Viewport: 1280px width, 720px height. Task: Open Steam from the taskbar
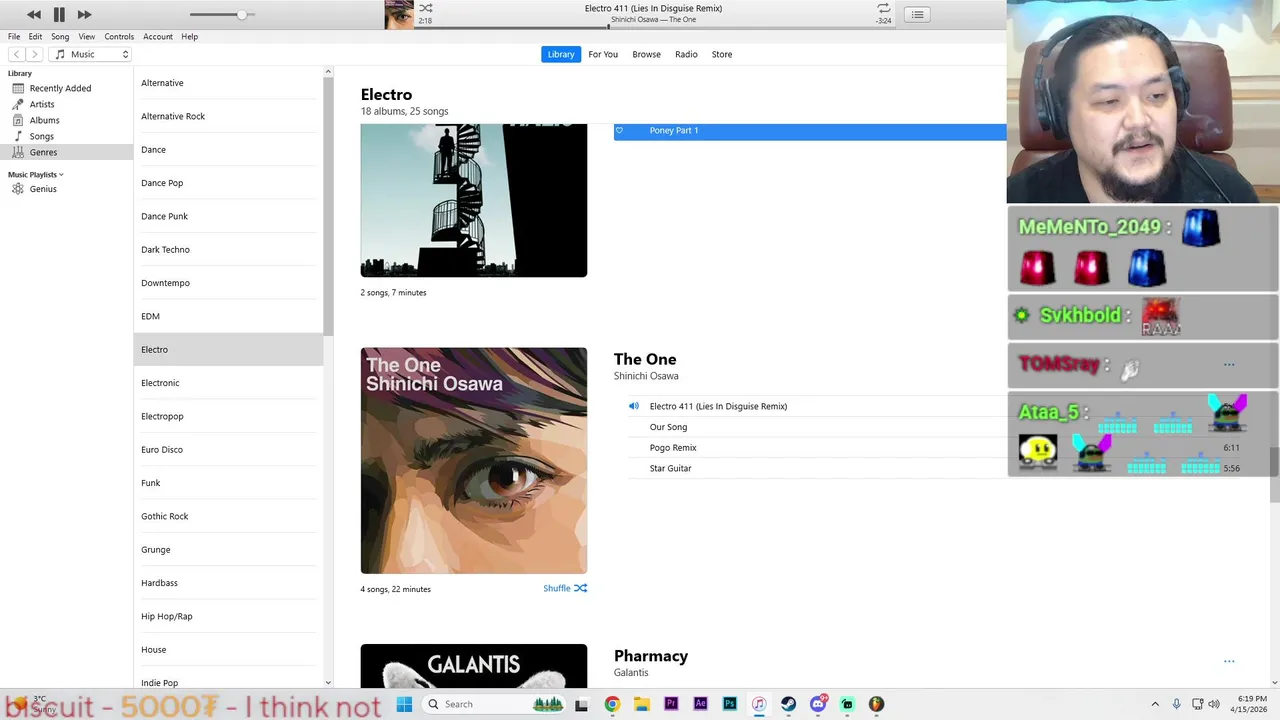pyautogui.click(x=788, y=704)
